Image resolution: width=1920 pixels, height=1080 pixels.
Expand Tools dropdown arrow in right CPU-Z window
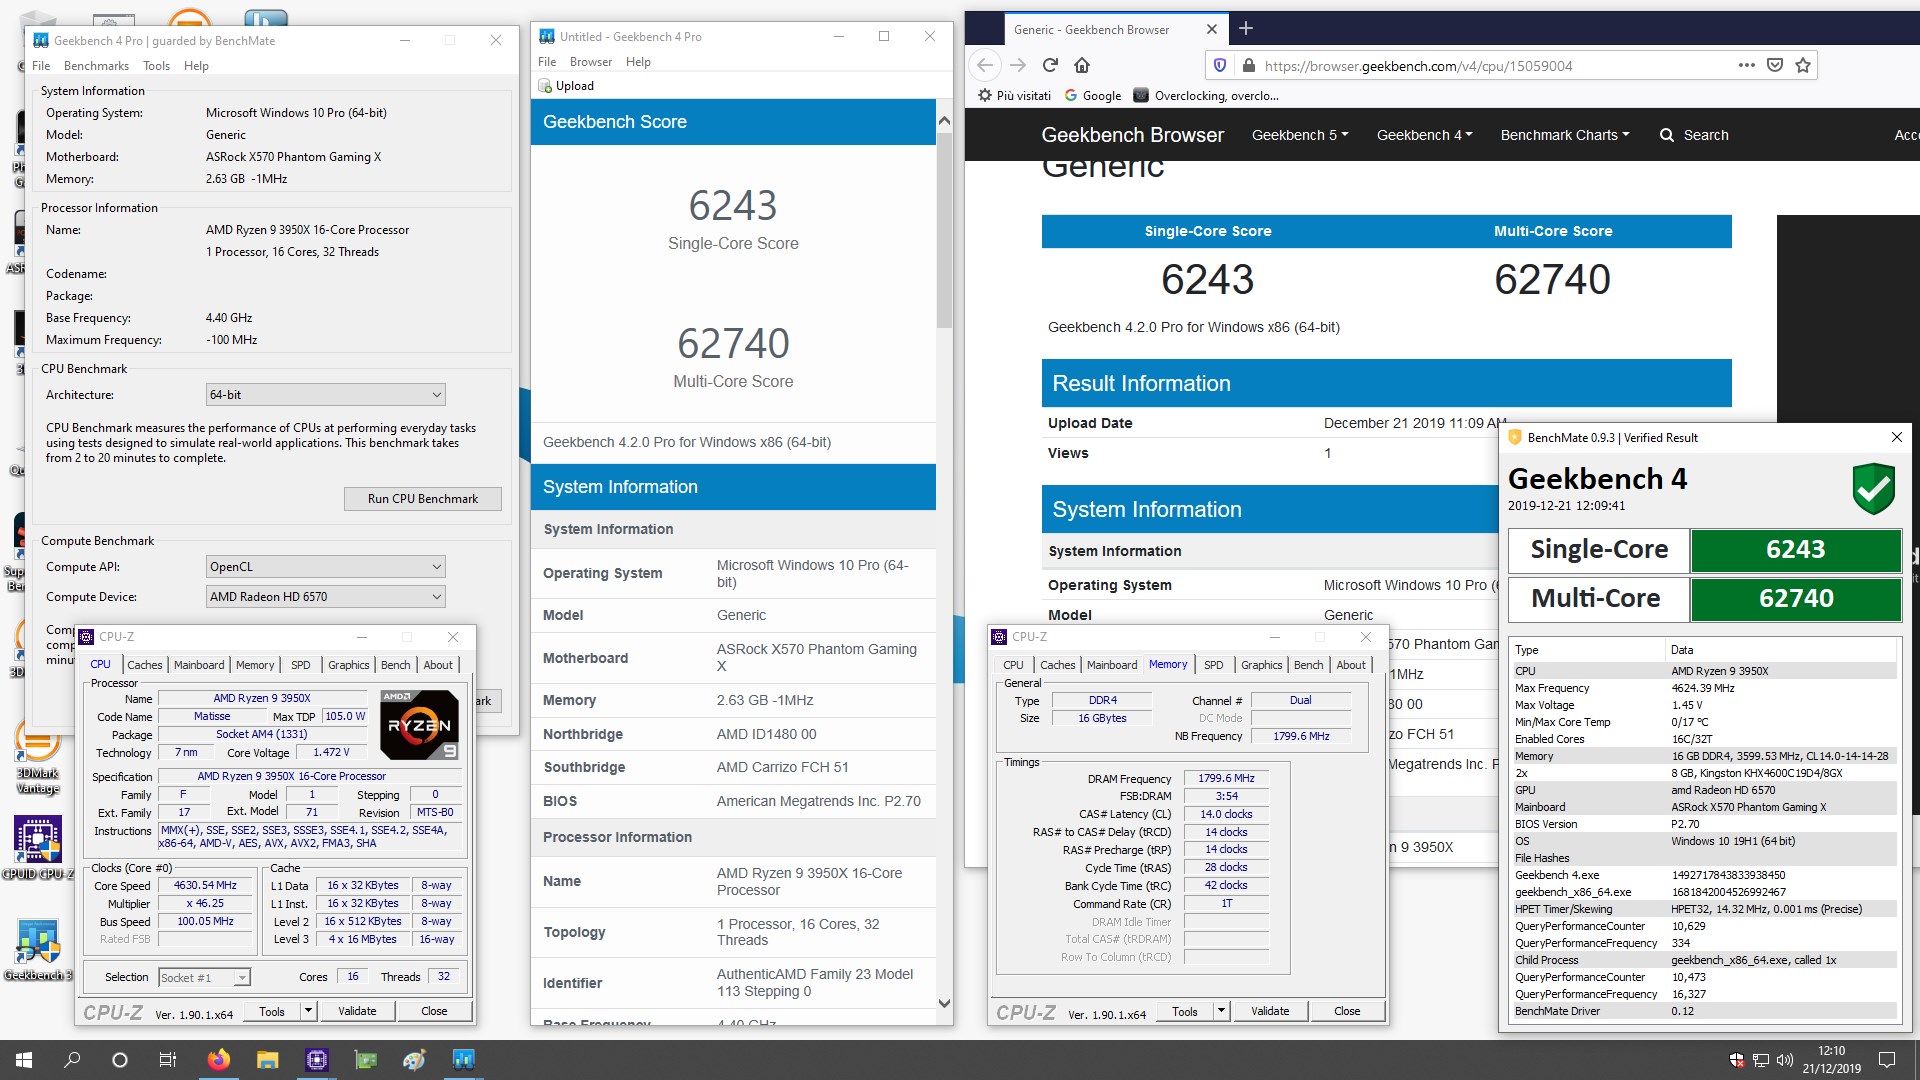click(x=1222, y=1011)
